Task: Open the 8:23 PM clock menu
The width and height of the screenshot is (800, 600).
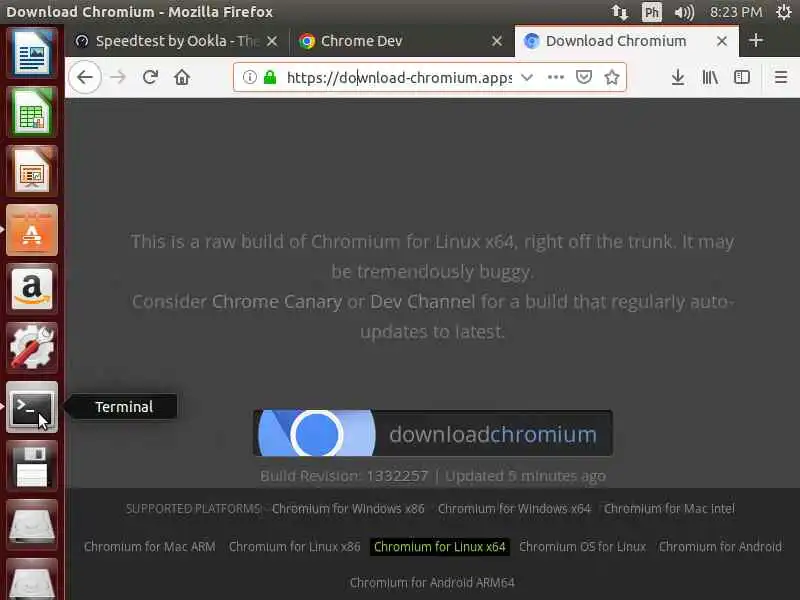Action: (x=736, y=12)
